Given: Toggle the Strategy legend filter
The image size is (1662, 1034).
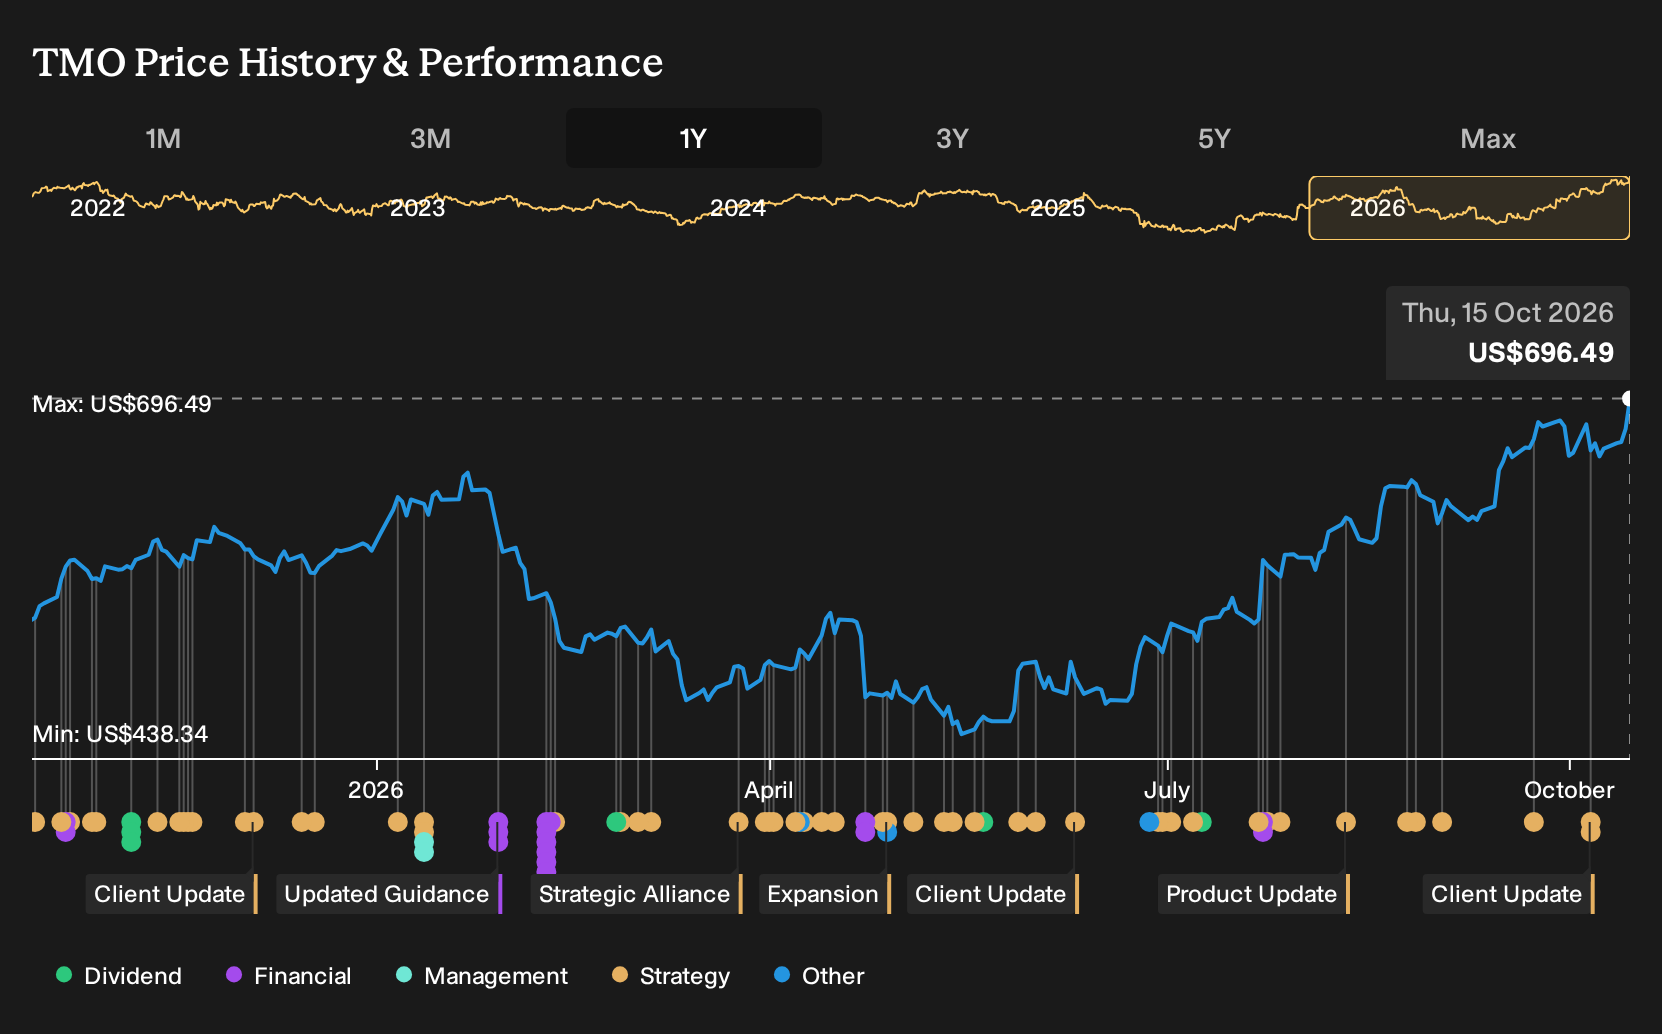Looking at the screenshot, I should pyautogui.click(x=671, y=976).
